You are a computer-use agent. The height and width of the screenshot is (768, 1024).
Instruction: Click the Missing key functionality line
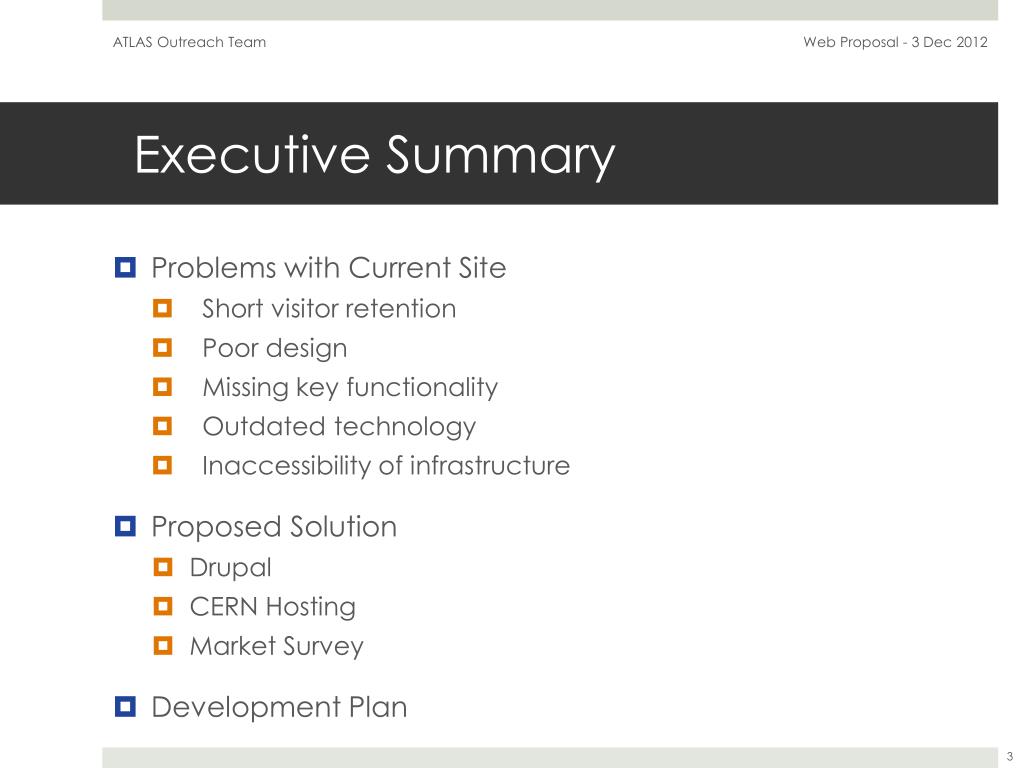click(349, 387)
